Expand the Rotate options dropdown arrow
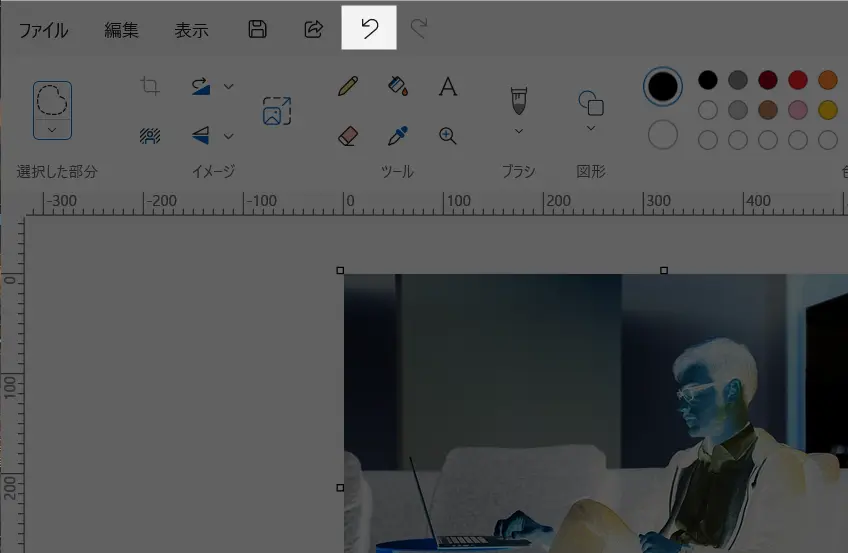848x553 pixels. 229,86
